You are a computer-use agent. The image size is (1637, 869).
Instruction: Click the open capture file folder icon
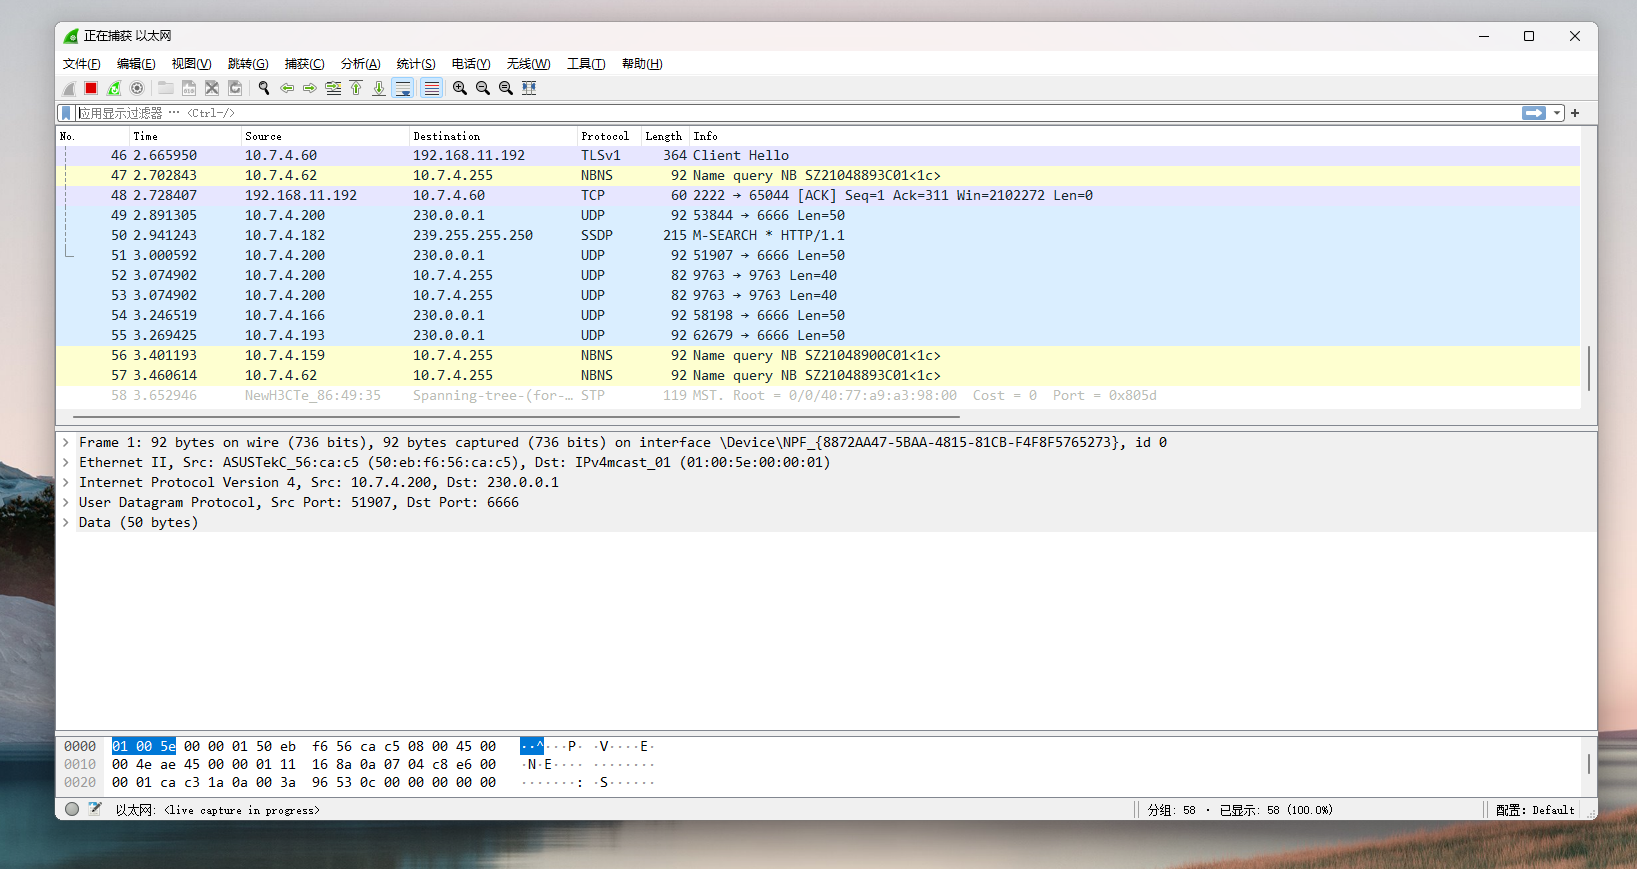[x=166, y=88]
